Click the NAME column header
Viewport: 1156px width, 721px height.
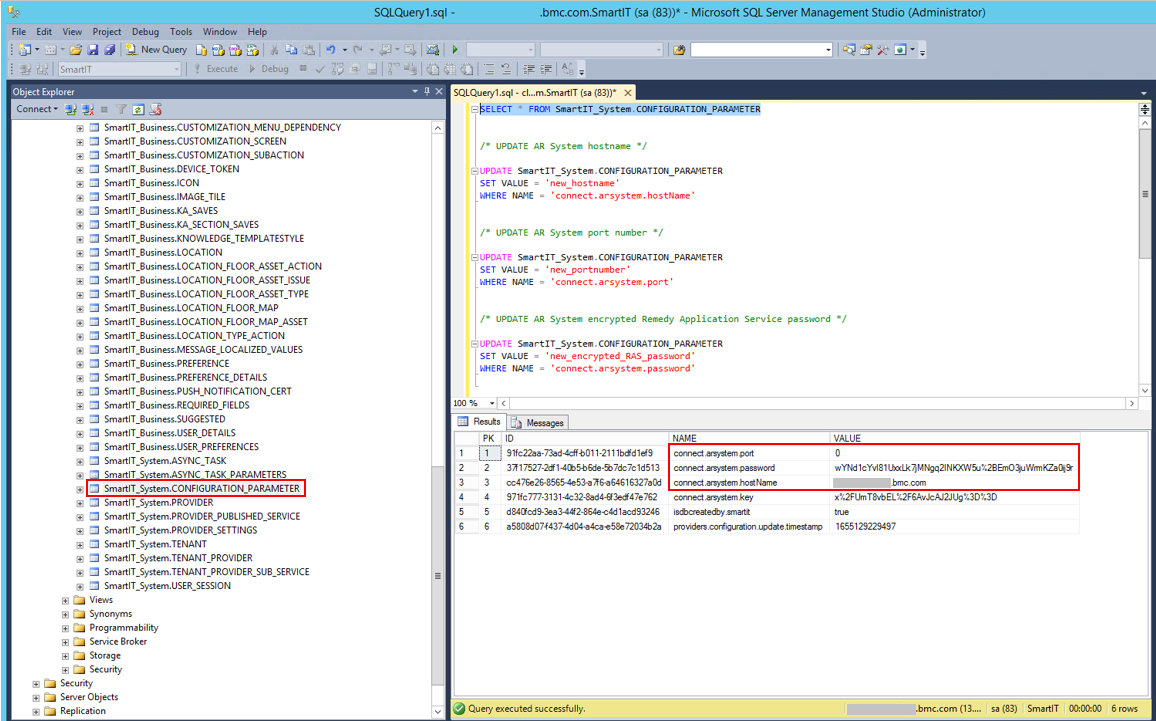click(x=749, y=438)
